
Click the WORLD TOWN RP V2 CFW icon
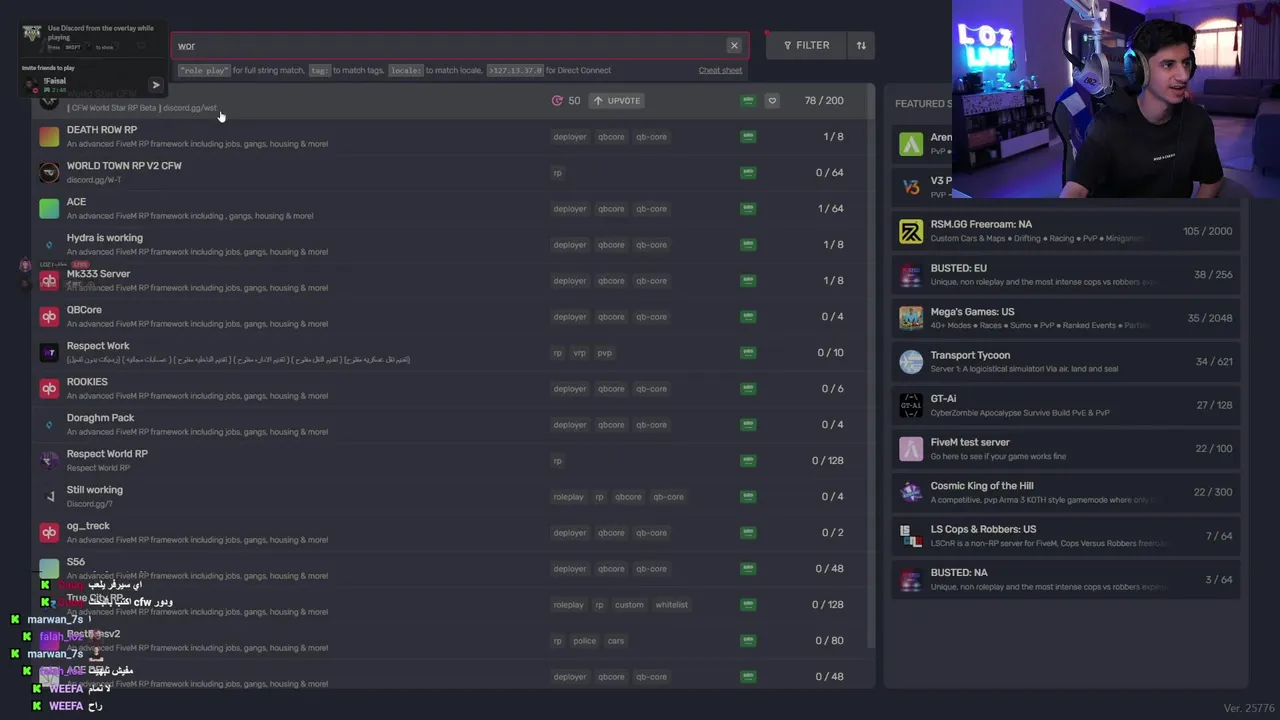tap(49, 173)
